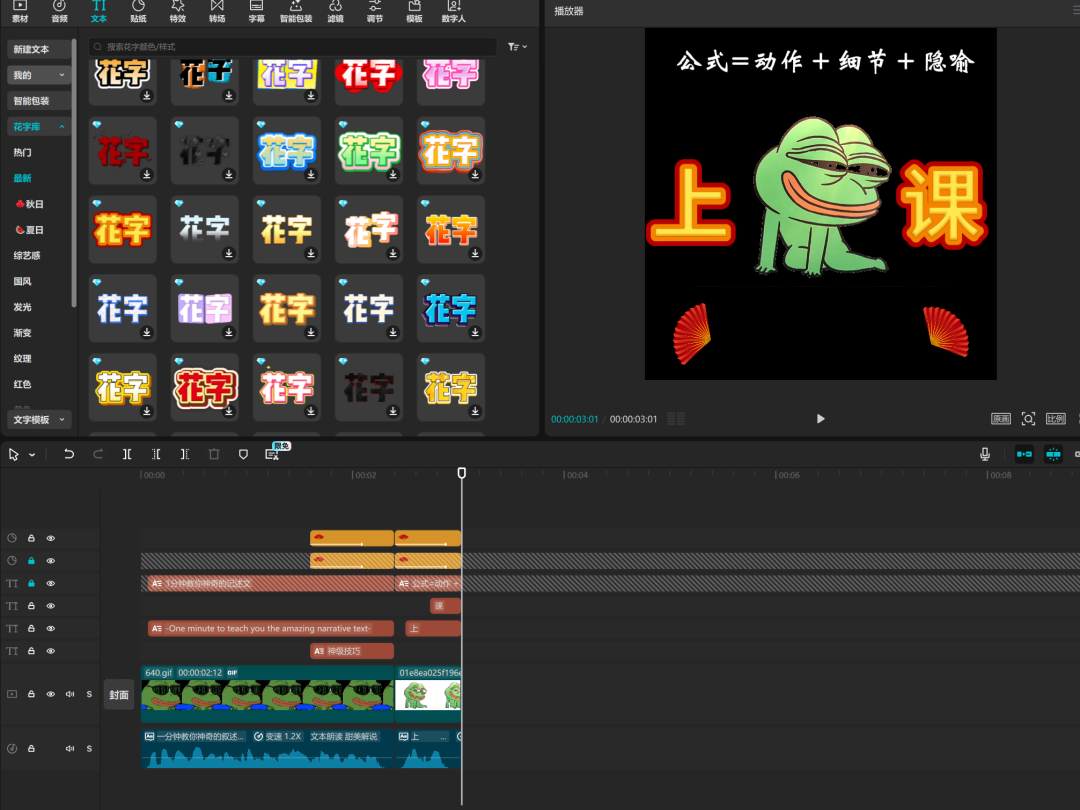
Task: Click the microphone record voiceover icon
Action: pos(985,454)
